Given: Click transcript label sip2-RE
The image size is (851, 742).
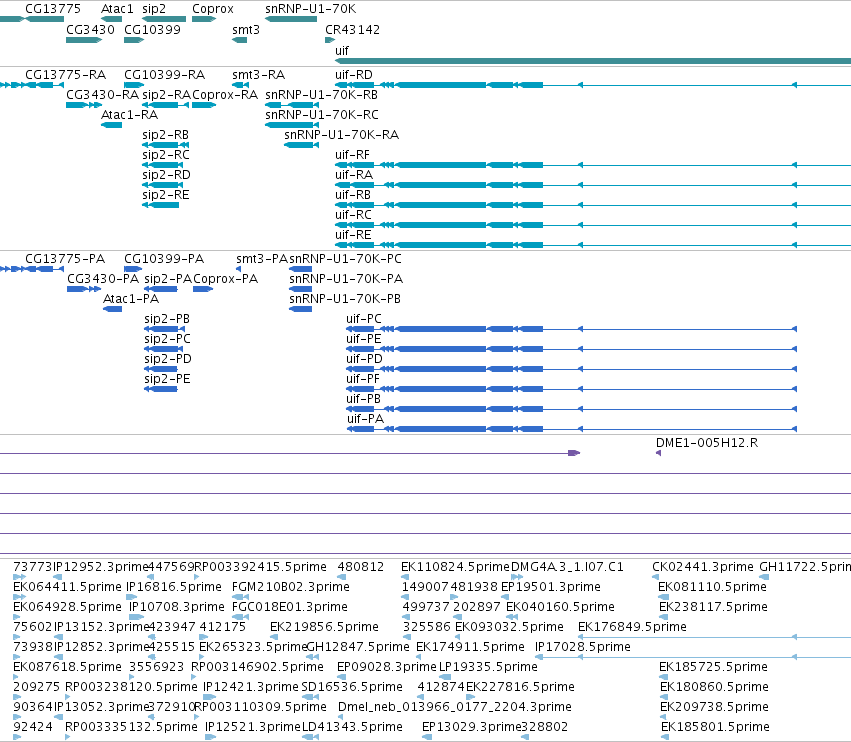Looking at the screenshot, I should point(166,195).
